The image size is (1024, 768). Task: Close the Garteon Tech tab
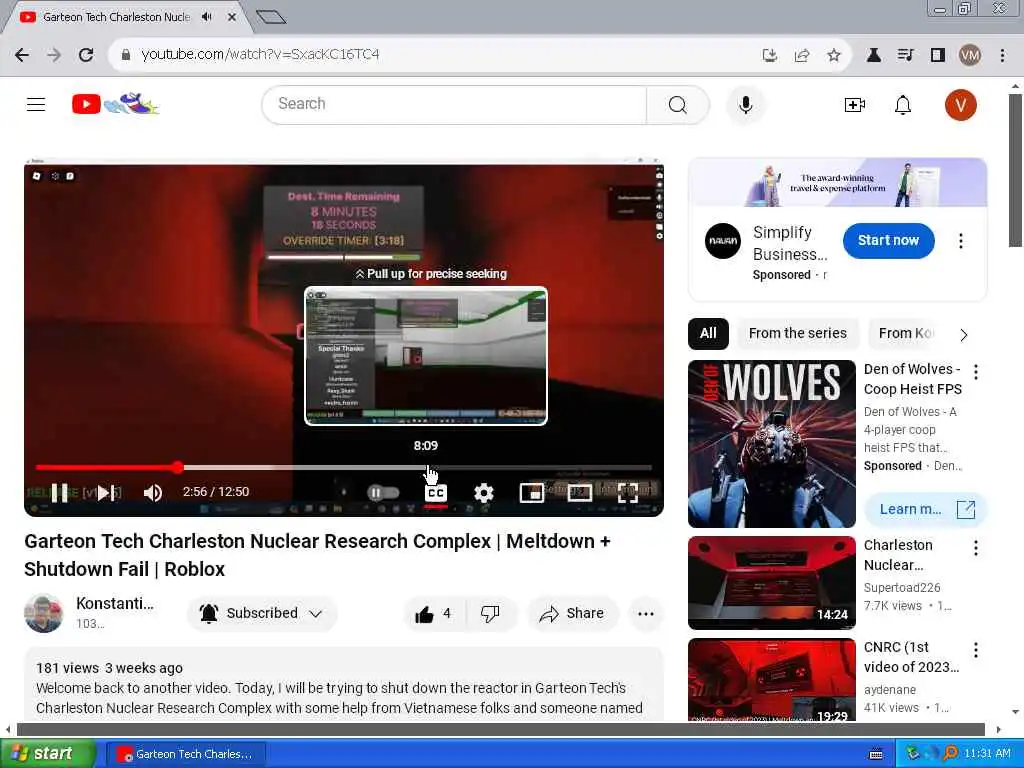(231, 17)
